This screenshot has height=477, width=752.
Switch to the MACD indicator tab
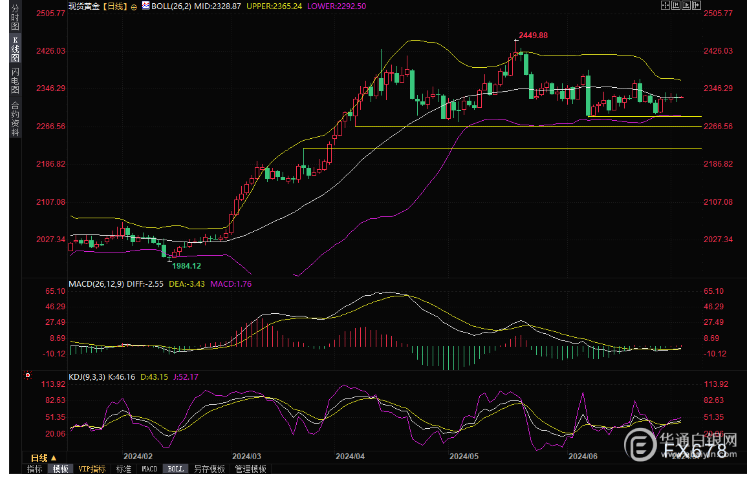[x=148, y=468]
